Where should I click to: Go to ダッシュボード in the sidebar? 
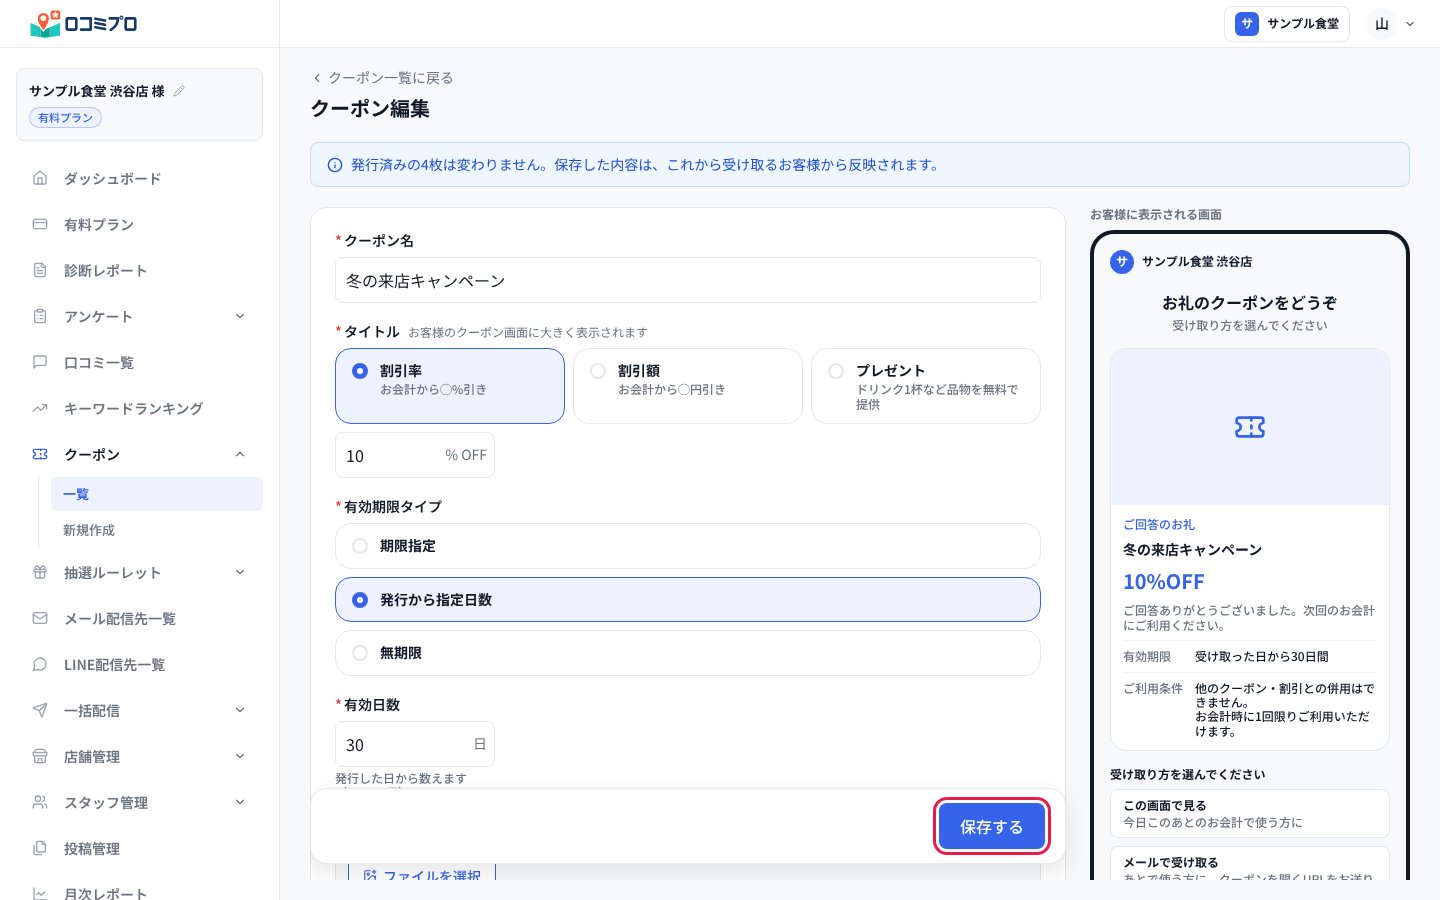click(140, 178)
